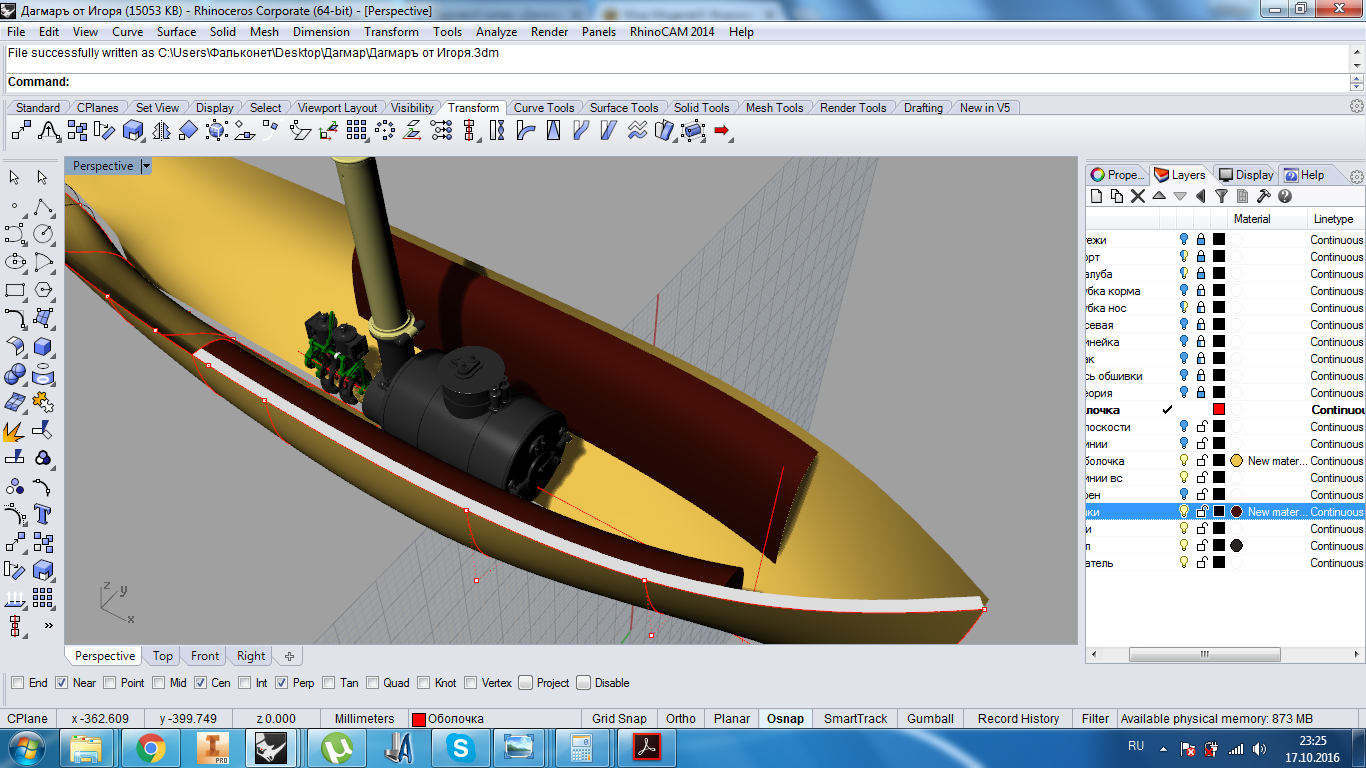
Task: Select the Cage Edit box tool
Action: [693, 130]
